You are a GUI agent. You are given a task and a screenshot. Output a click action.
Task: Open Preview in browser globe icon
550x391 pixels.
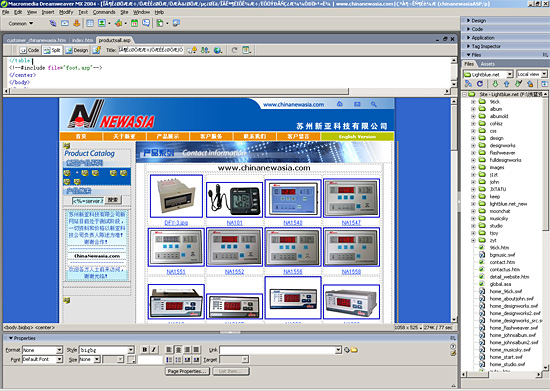point(217,50)
